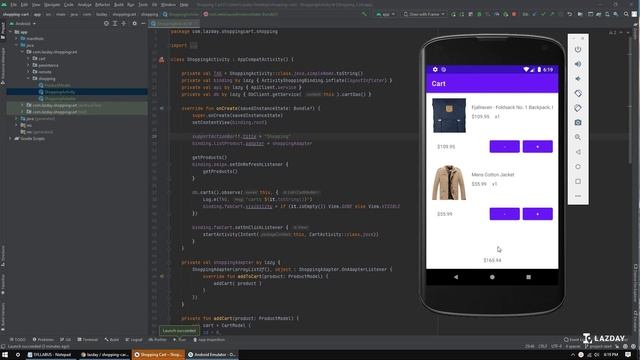The image size is (640, 360).
Task: Tap Android back navigation on phone screen
Action: [x=456, y=277]
